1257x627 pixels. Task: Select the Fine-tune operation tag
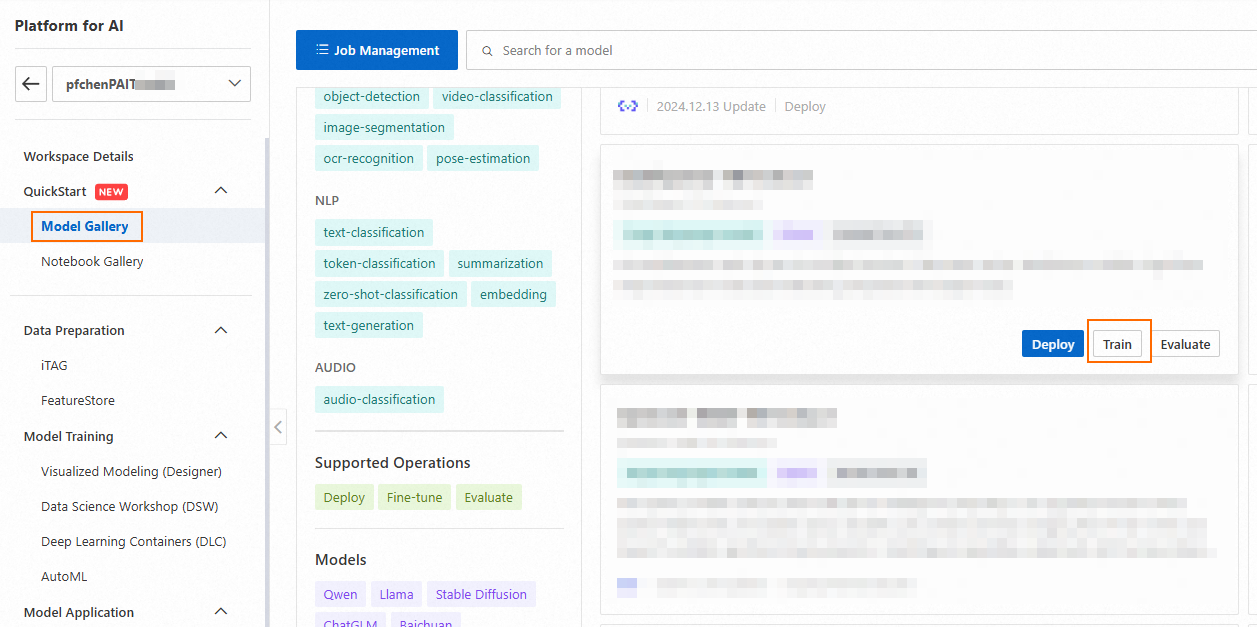pos(415,497)
